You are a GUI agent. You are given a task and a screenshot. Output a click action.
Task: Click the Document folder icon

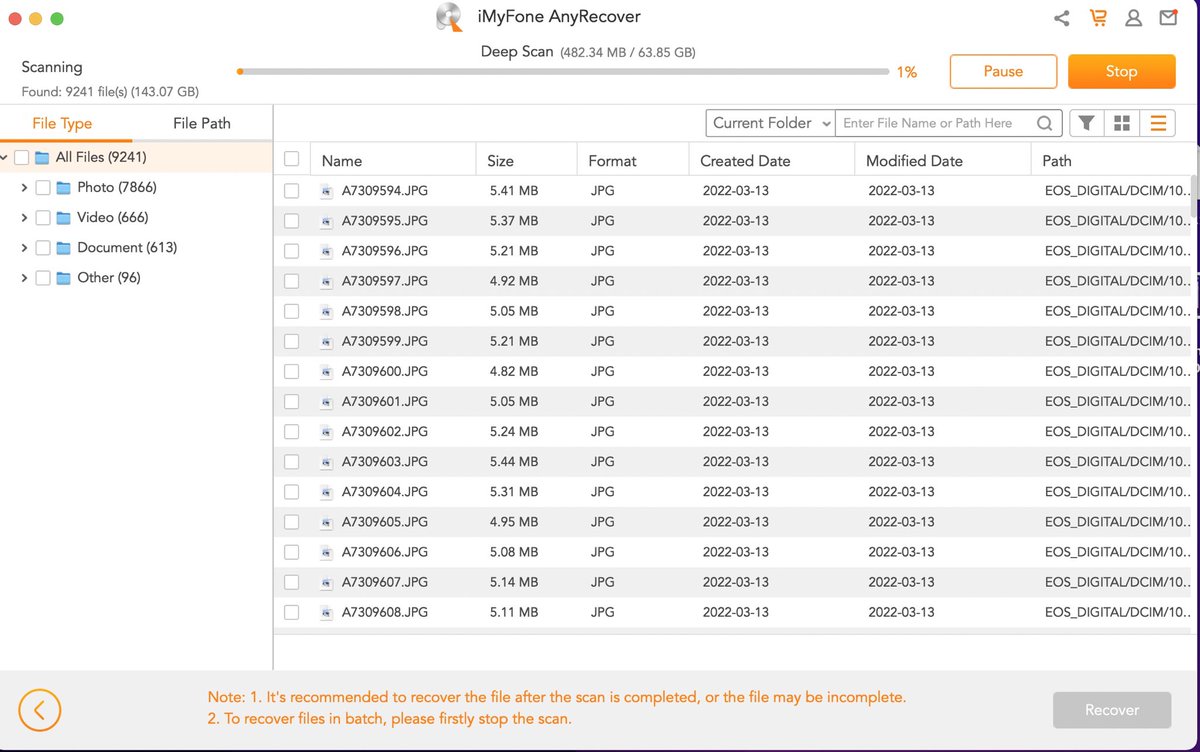click(64, 248)
